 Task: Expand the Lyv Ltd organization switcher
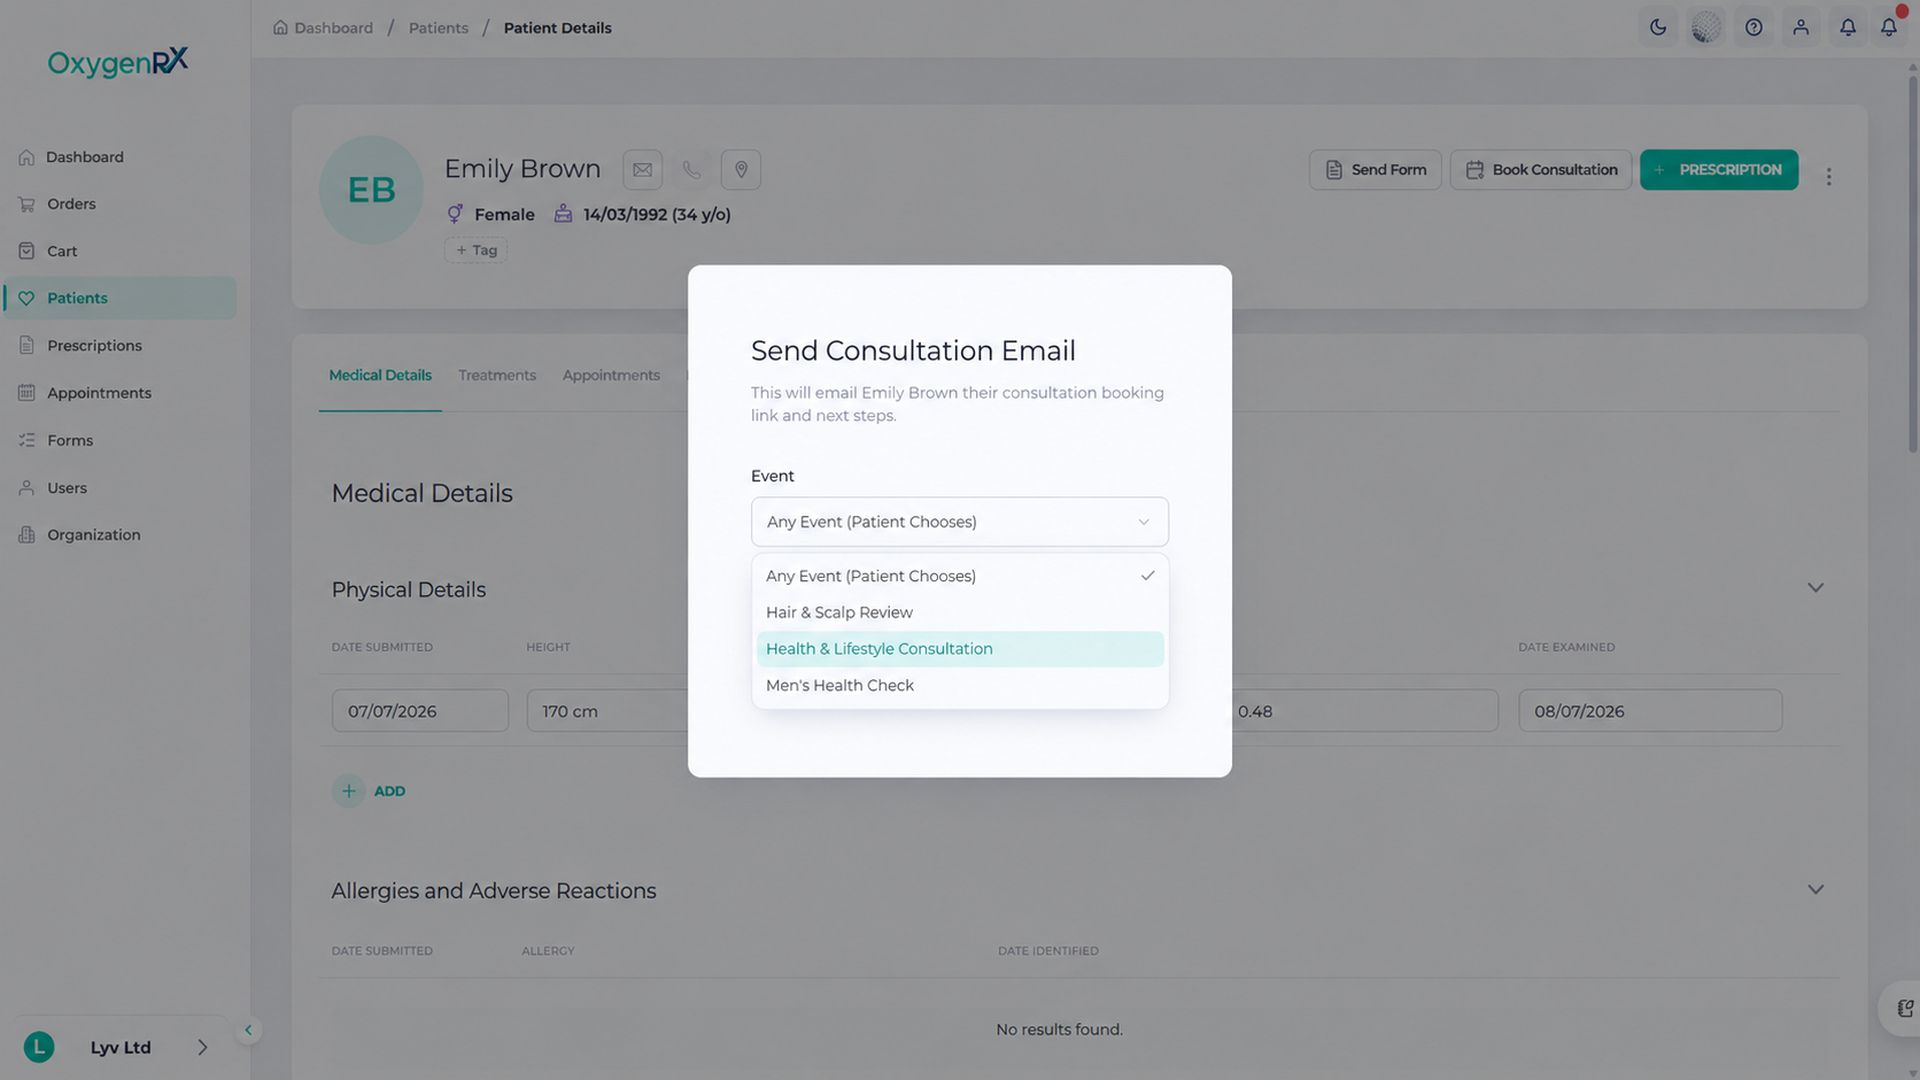click(x=120, y=1047)
